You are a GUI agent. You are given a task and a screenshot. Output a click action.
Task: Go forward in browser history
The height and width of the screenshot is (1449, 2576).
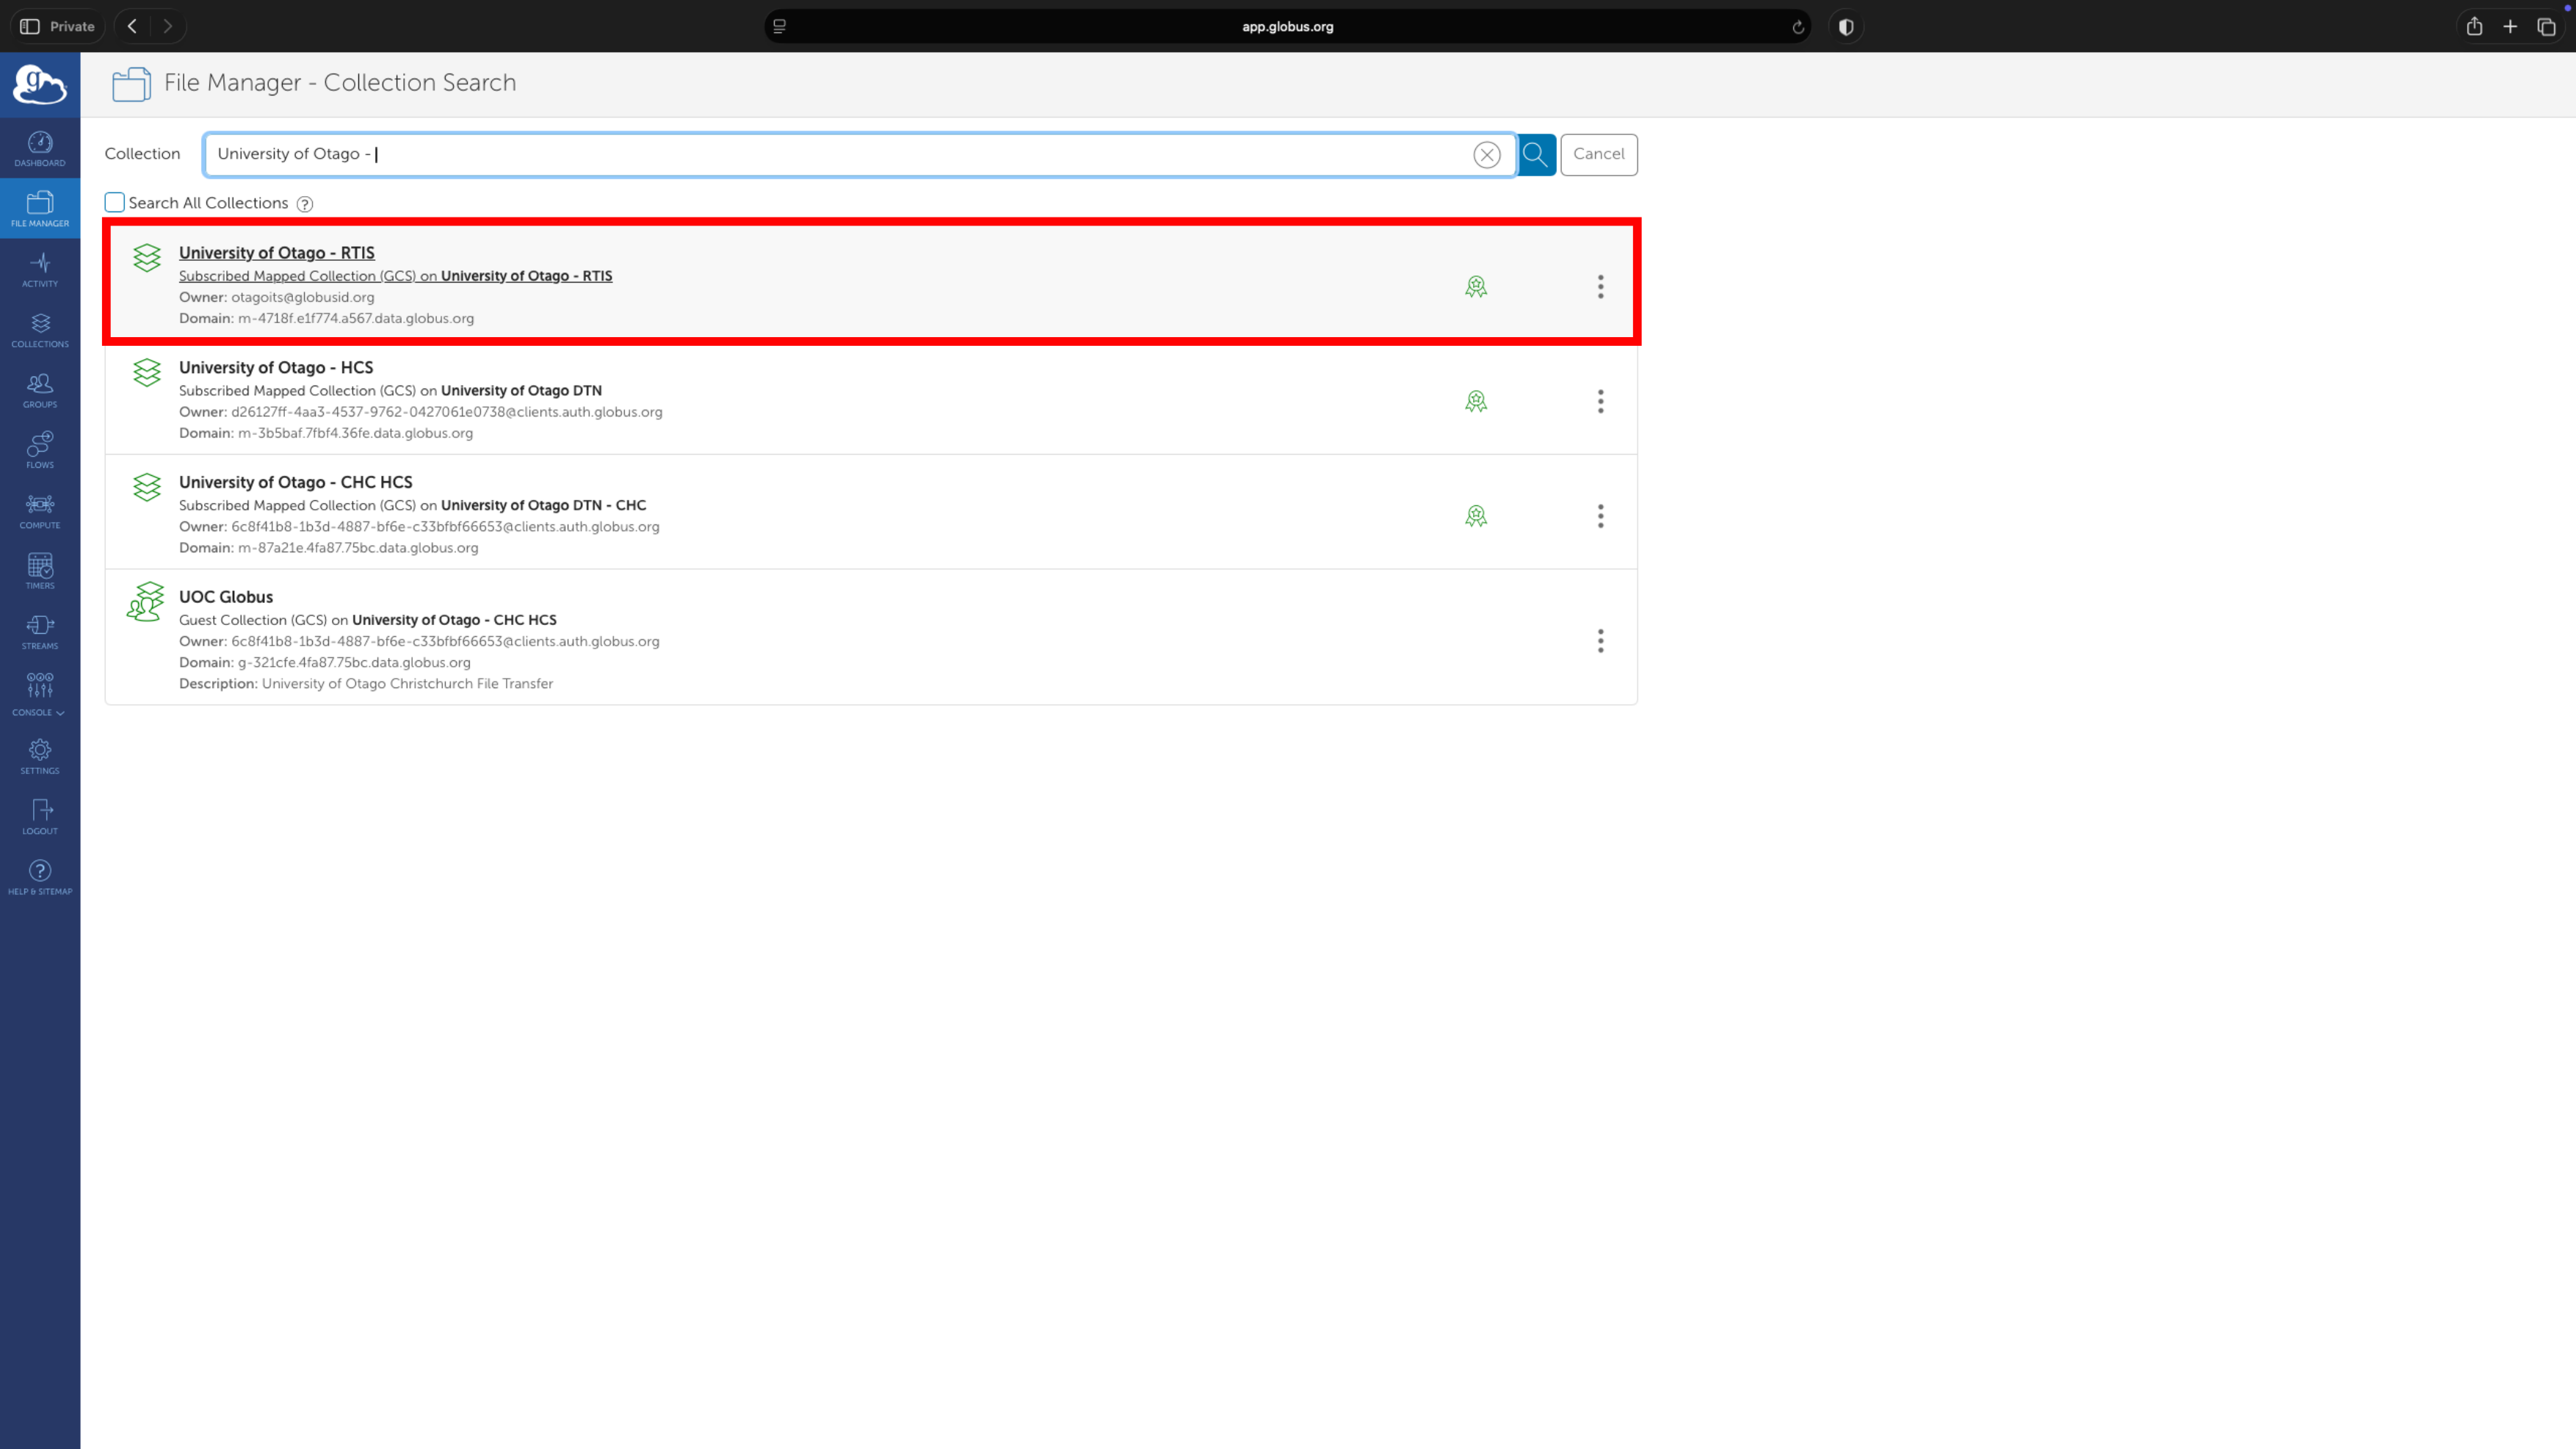click(x=168, y=27)
